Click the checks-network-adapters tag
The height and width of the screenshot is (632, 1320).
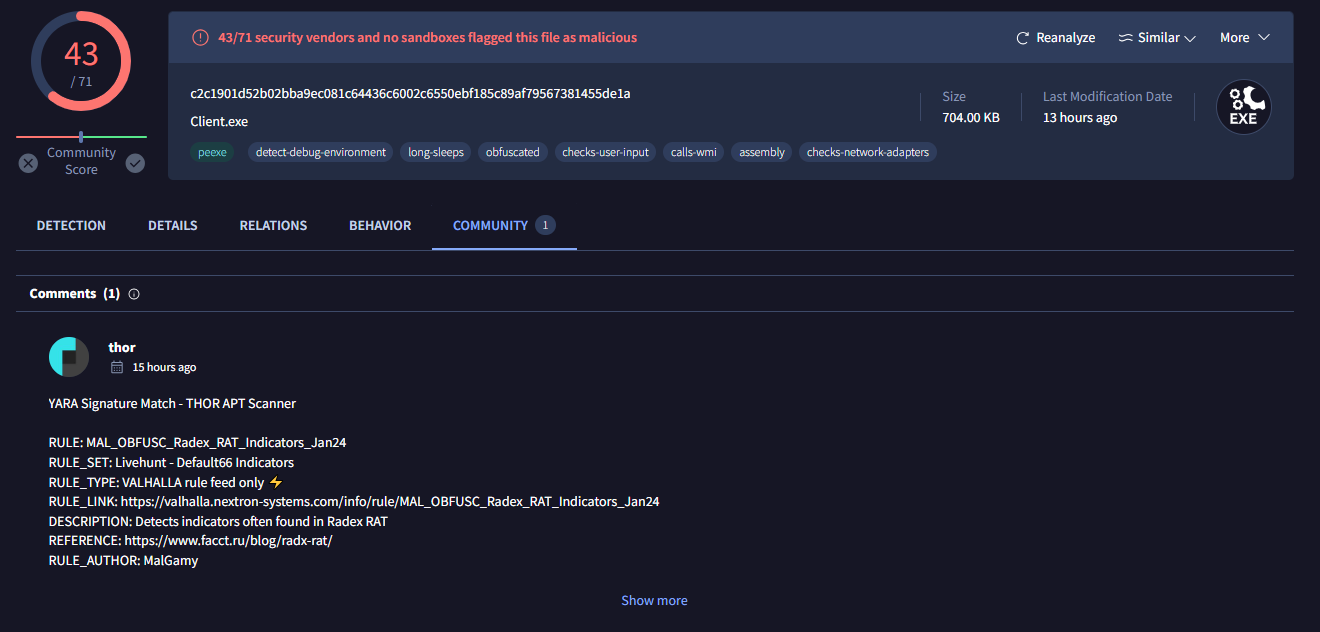pyautogui.click(x=868, y=152)
